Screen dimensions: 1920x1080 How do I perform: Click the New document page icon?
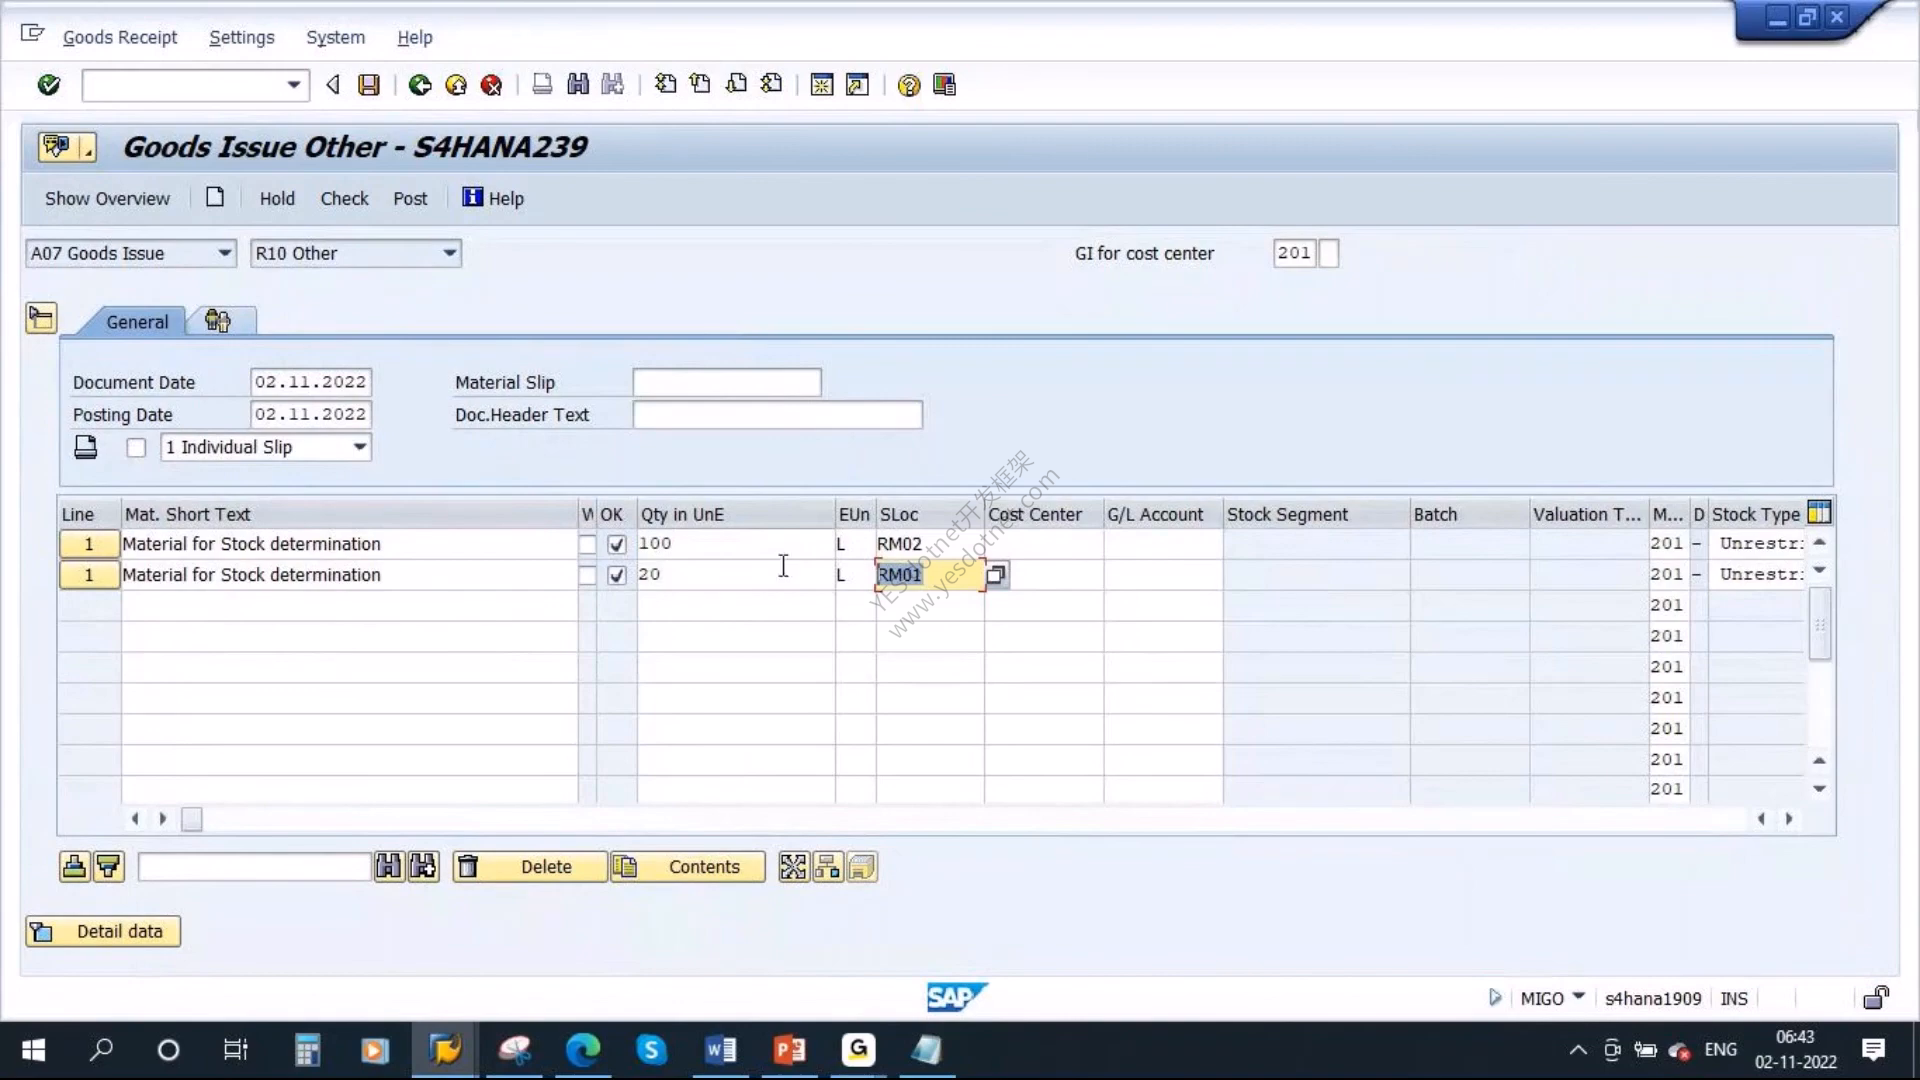tap(215, 197)
